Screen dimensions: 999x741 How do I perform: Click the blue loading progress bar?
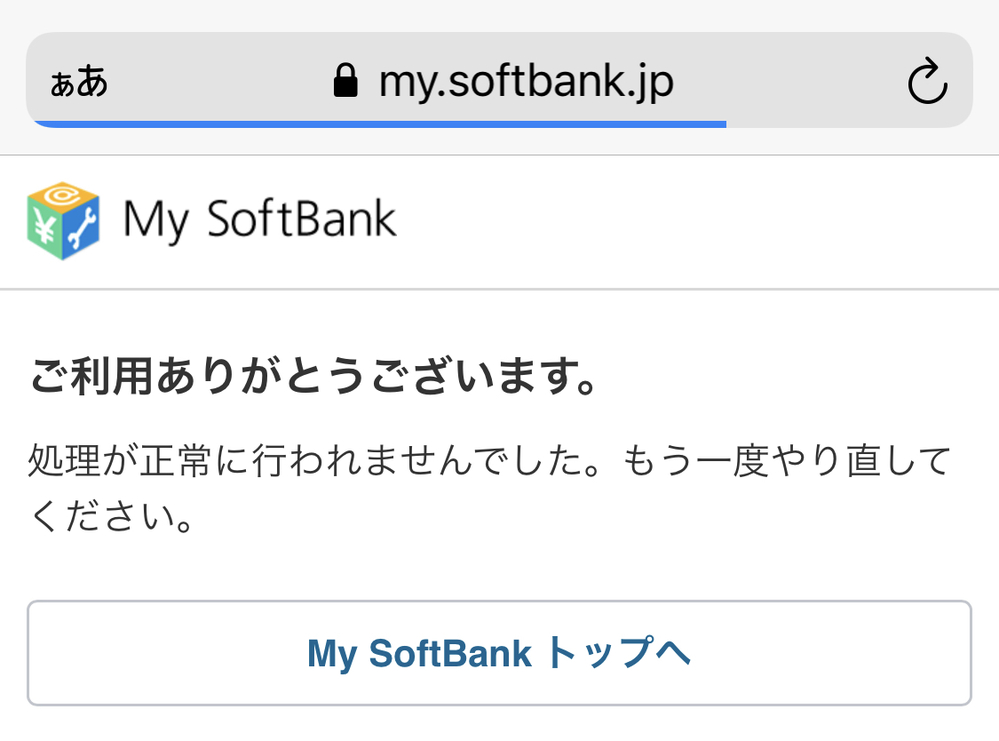[x=380, y=125]
